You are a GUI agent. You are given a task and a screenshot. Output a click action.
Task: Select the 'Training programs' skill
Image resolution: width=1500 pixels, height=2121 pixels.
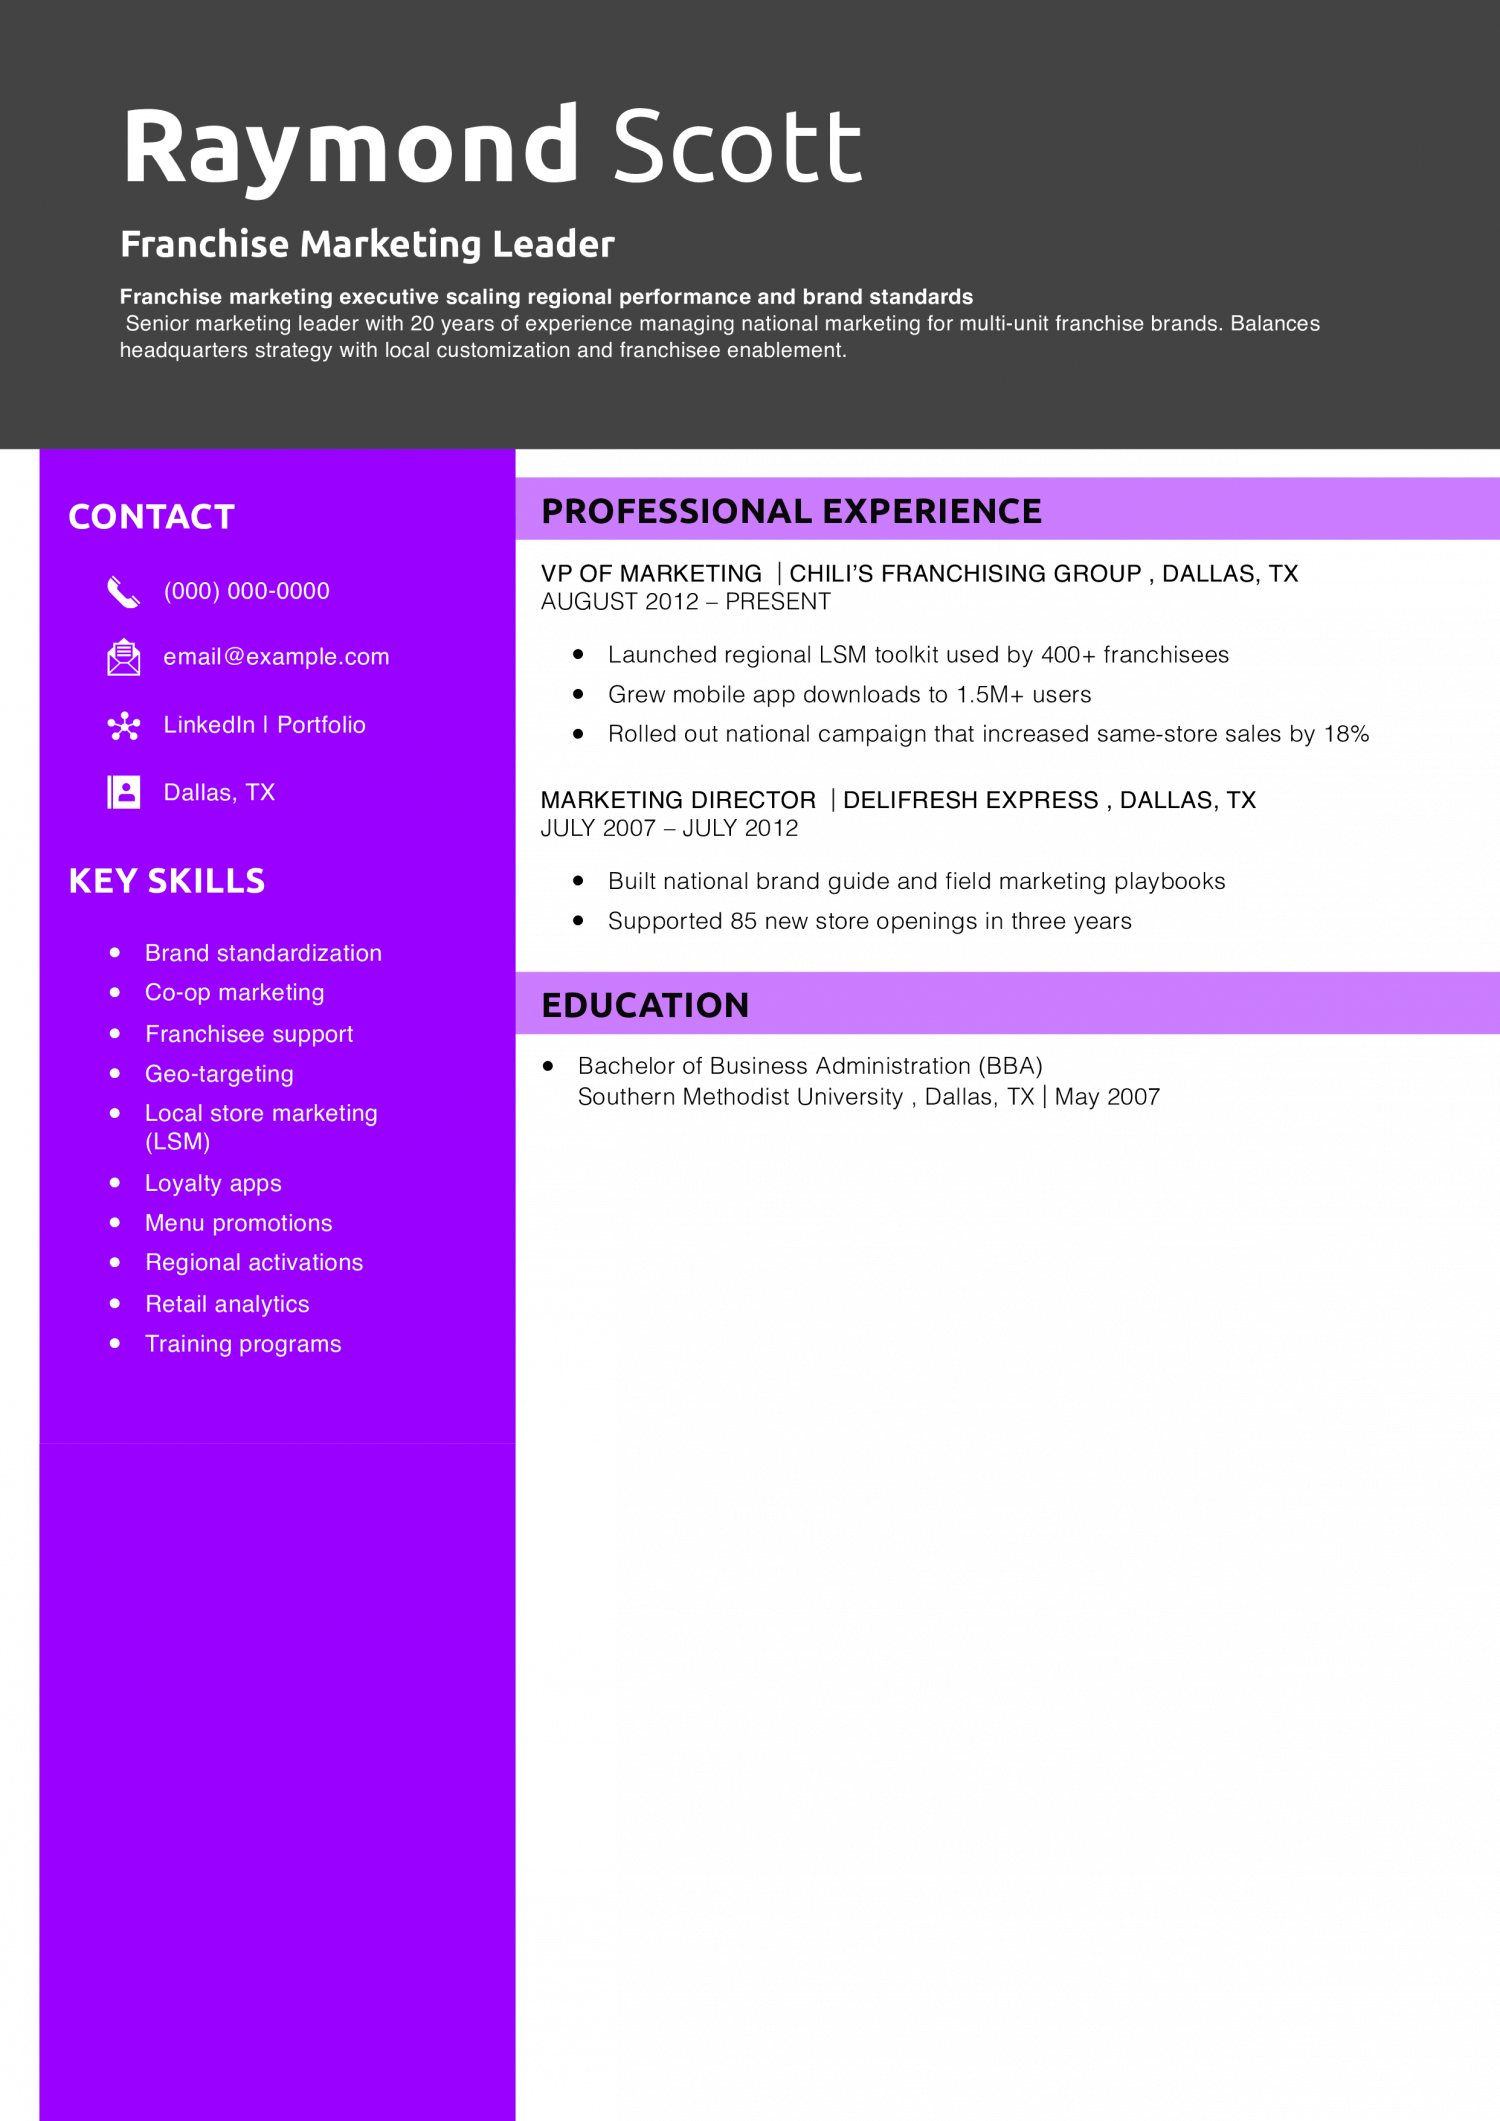[x=243, y=1345]
